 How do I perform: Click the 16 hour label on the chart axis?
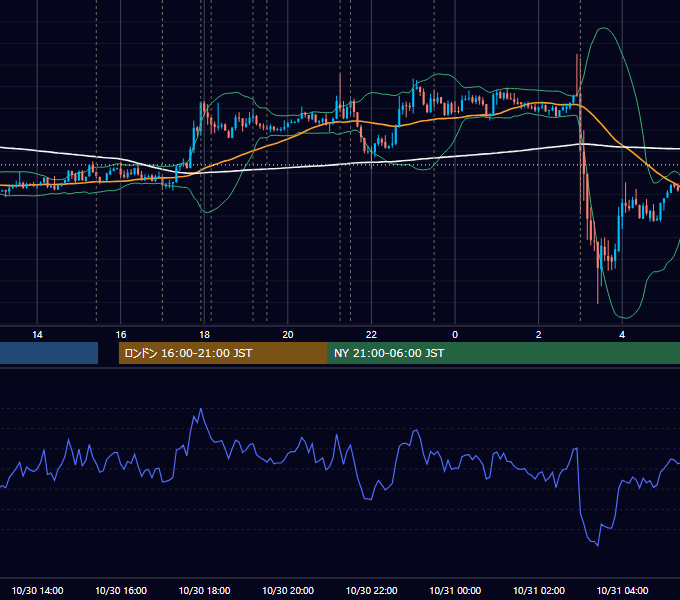[x=121, y=335]
